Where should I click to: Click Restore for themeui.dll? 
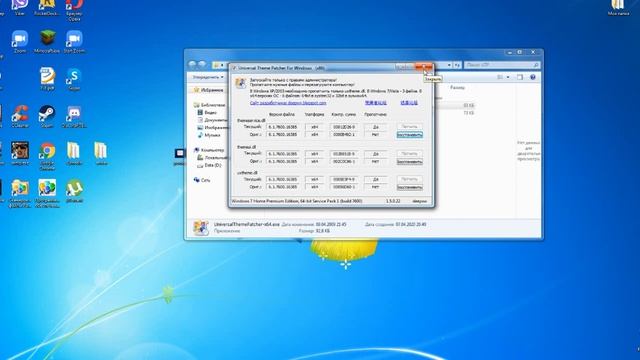(x=409, y=162)
